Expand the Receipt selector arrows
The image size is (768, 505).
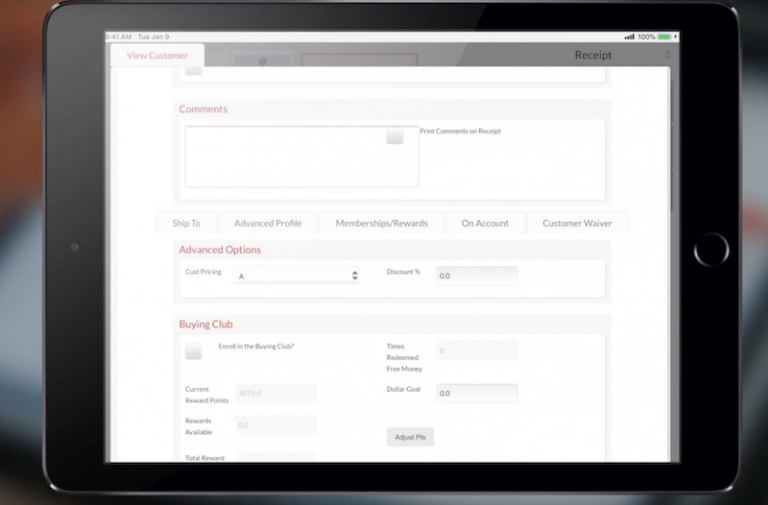[668, 55]
